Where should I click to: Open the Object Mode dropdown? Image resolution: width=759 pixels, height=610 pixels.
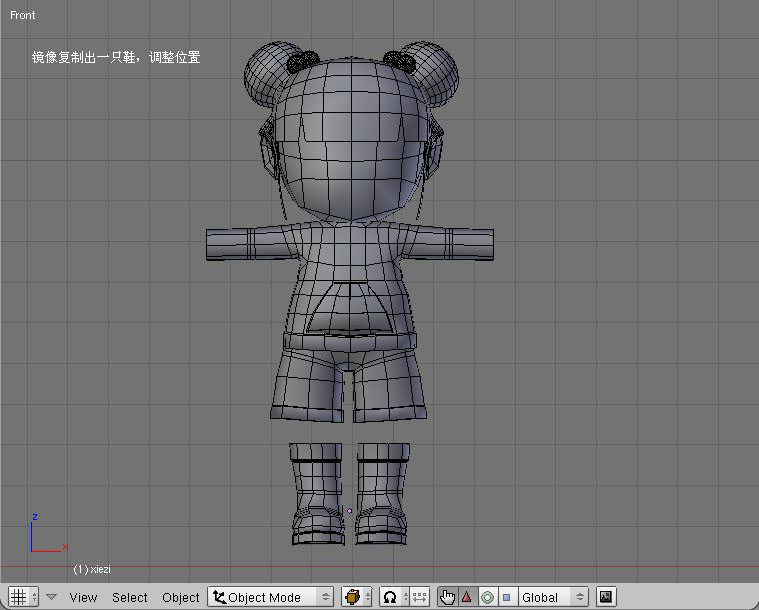point(271,597)
